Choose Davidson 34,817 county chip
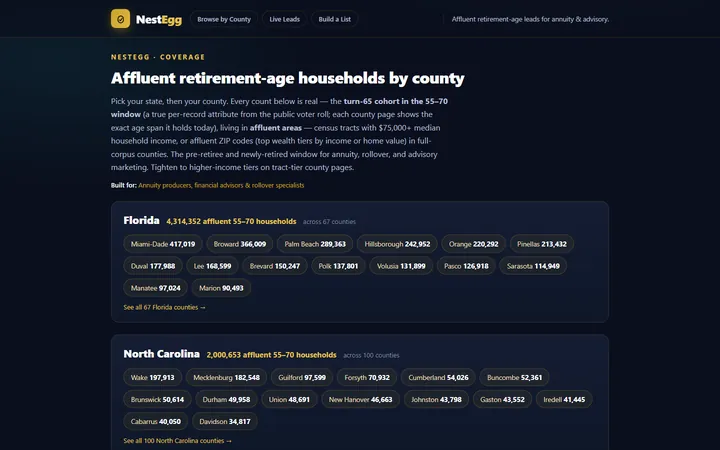Image resolution: width=720 pixels, height=450 pixels. pos(225,422)
